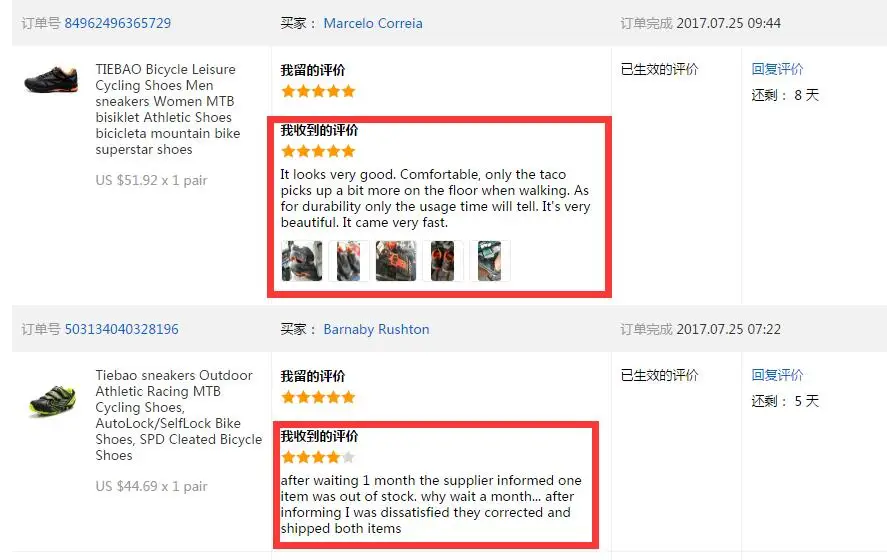Open the green black cycling shoe product image
This screenshot has width=887, height=560.
coord(53,400)
